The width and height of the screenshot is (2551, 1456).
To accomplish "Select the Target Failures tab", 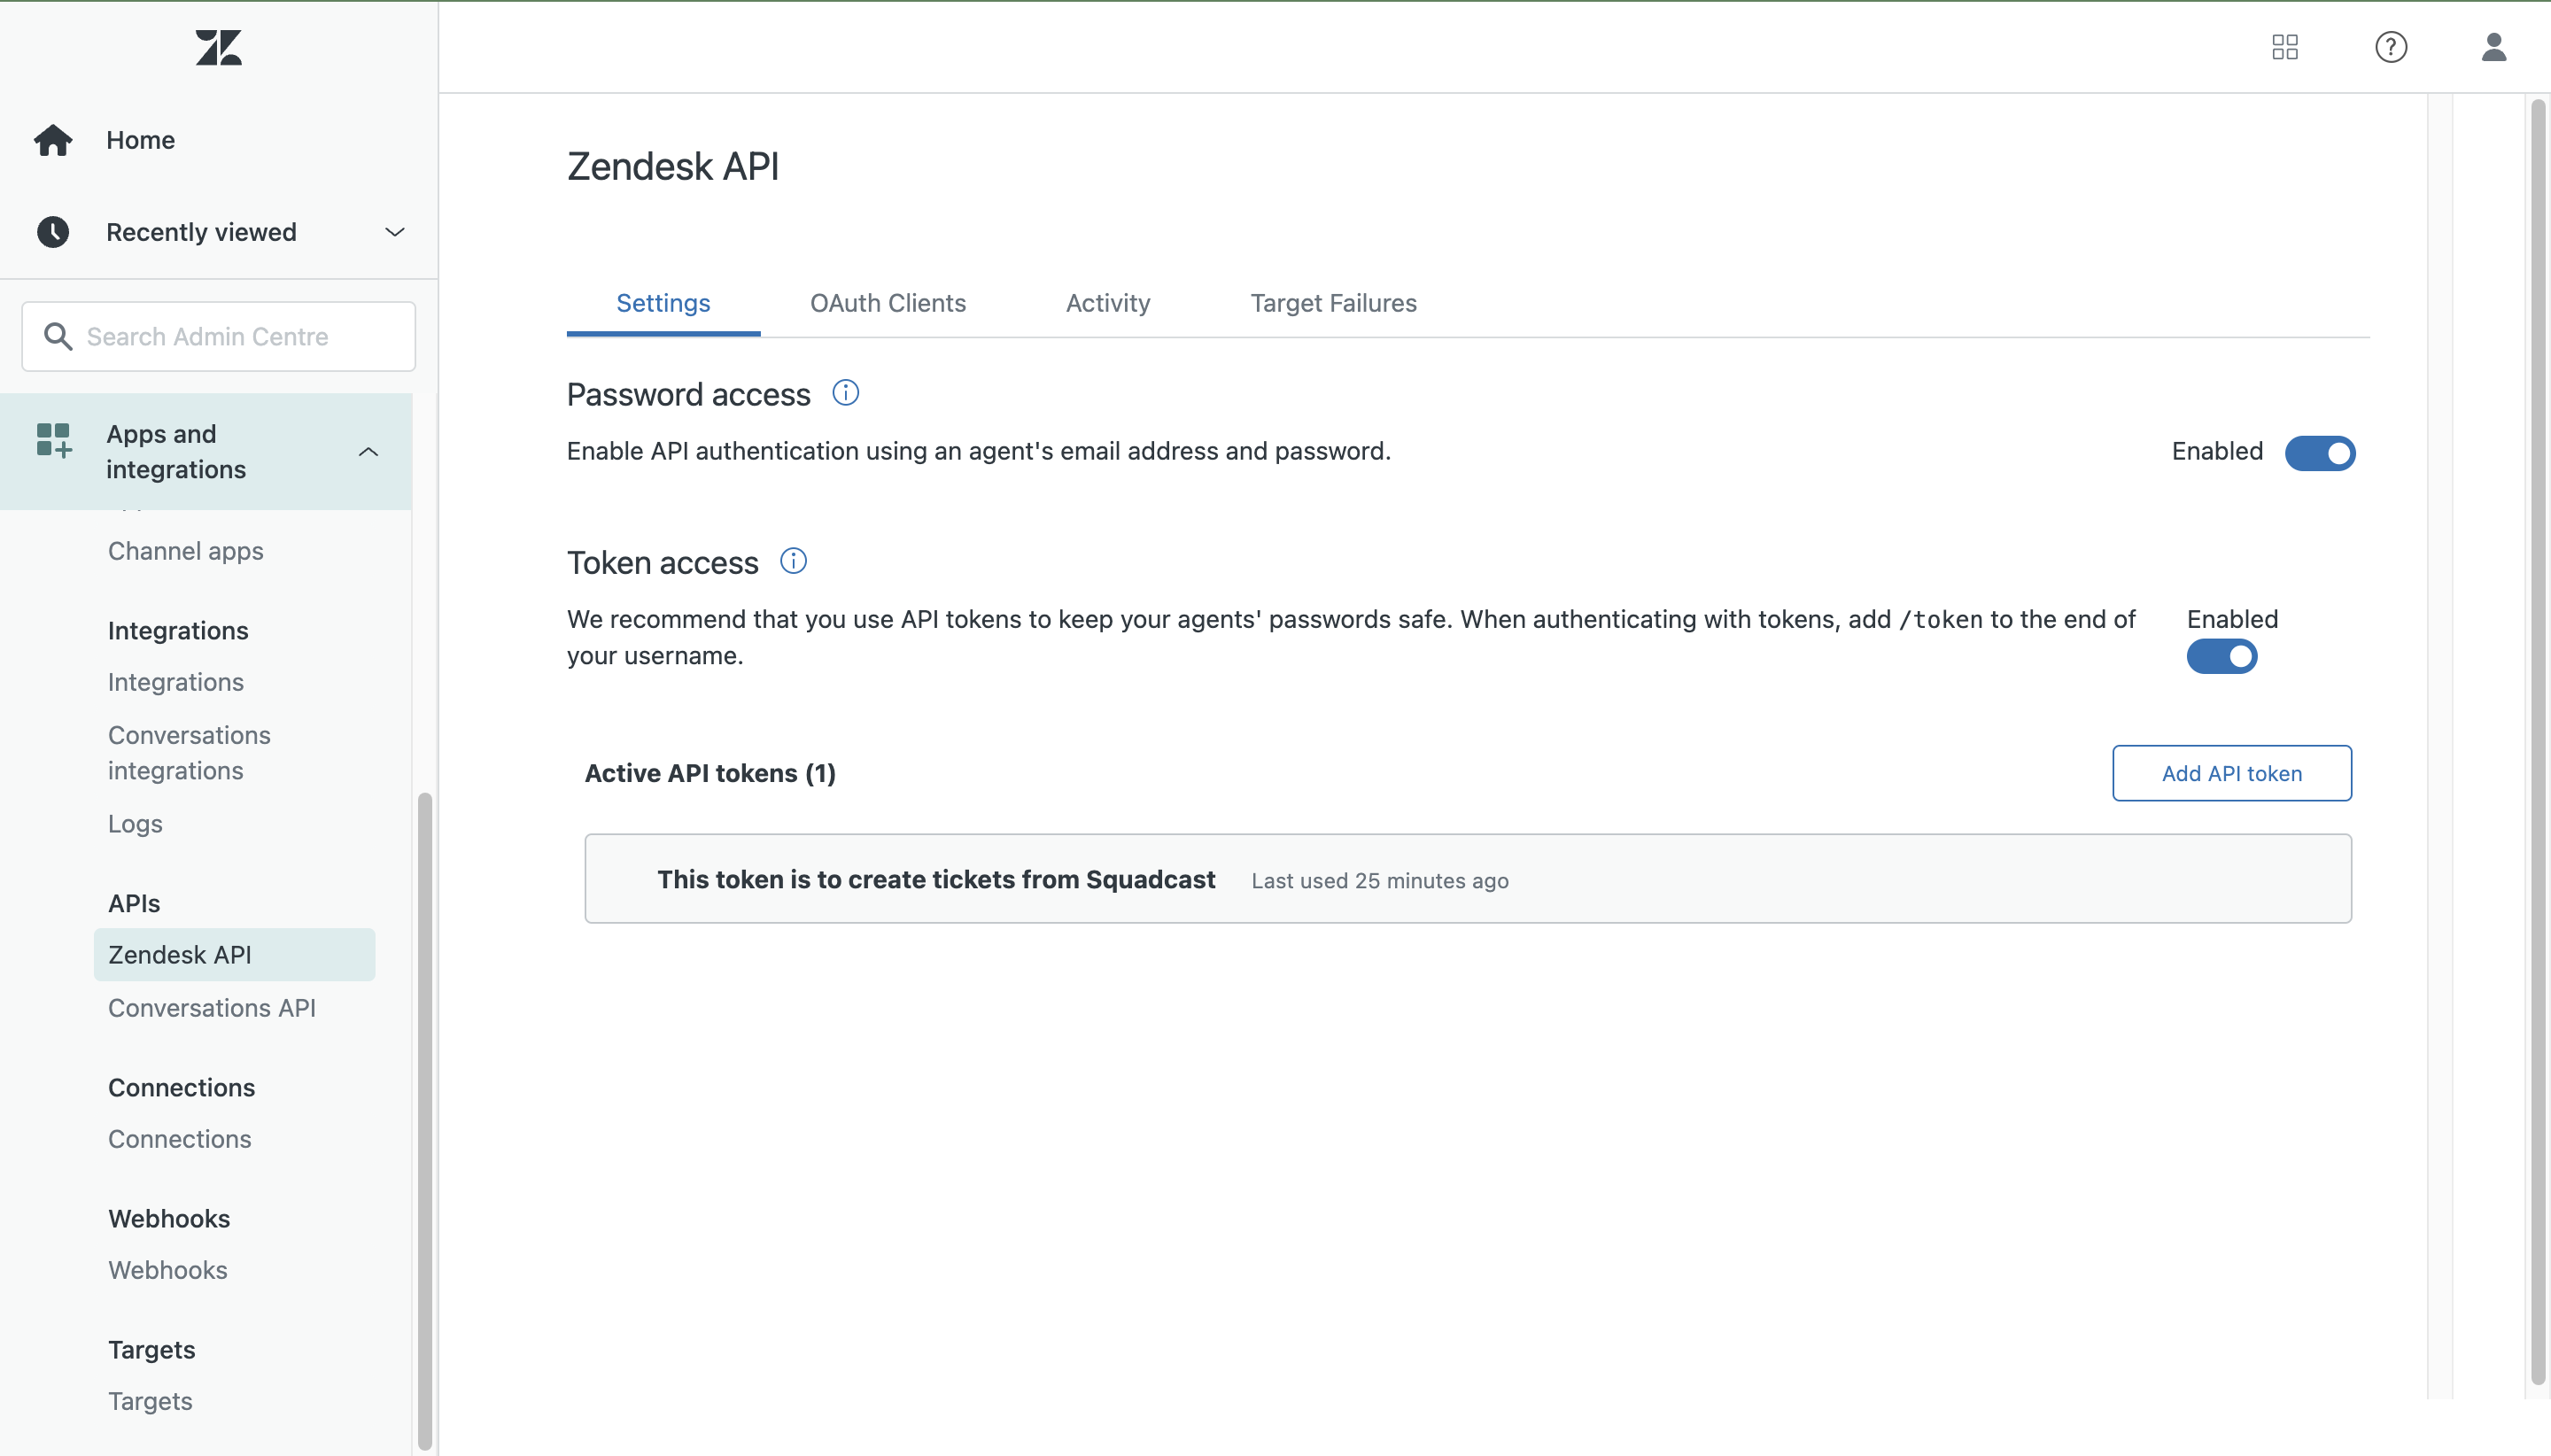I will (1333, 303).
